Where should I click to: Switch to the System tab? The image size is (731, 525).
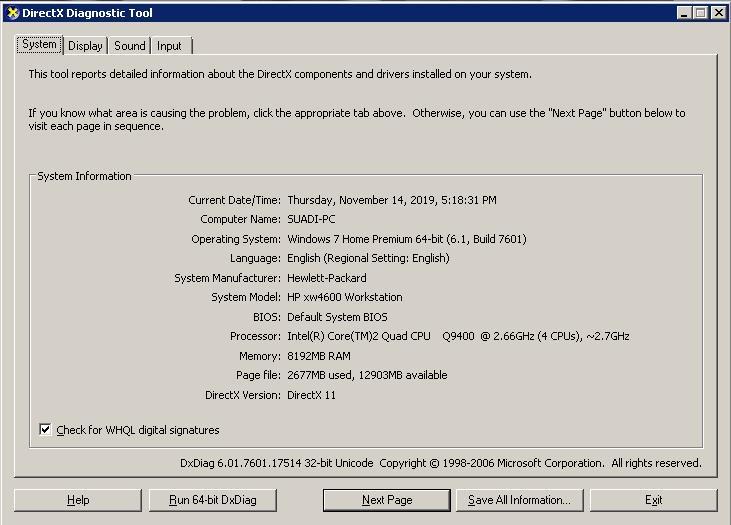pos(39,45)
